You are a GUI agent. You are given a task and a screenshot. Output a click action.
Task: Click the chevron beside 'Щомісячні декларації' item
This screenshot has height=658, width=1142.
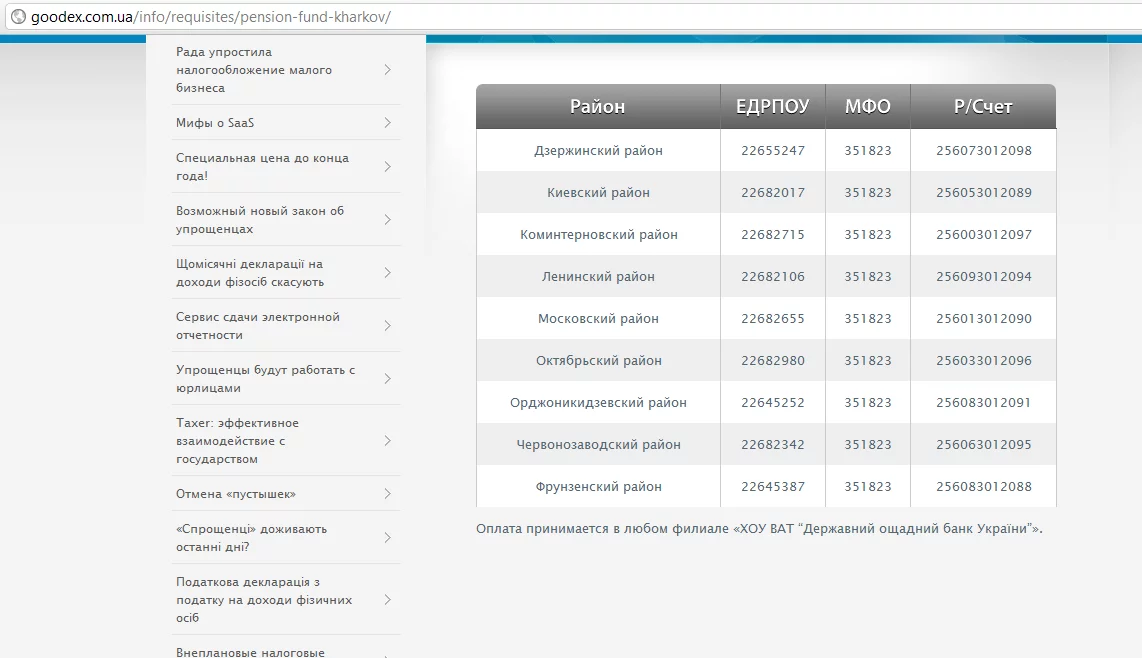click(387, 273)
